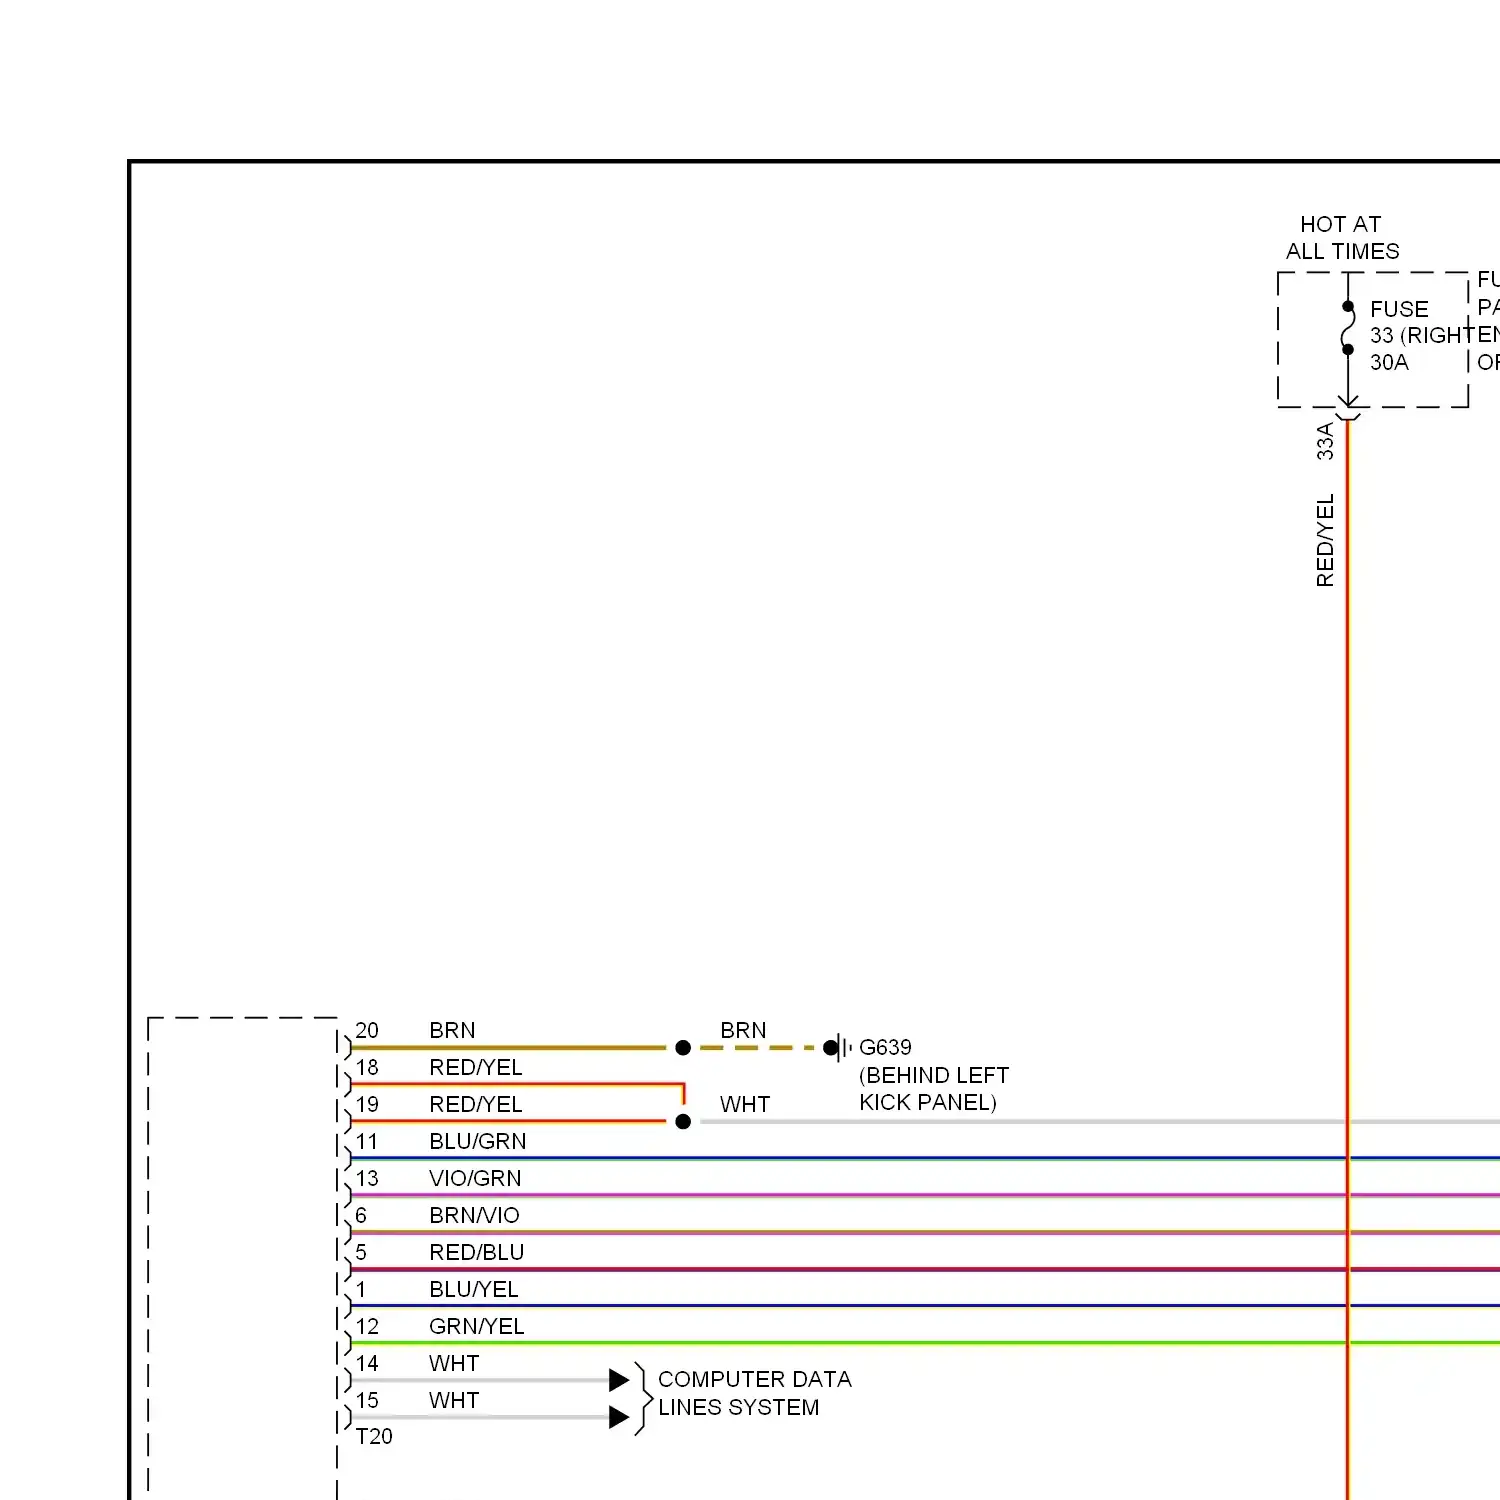
Task: Select pin number 18
Action: click(x=367, y=1067)
